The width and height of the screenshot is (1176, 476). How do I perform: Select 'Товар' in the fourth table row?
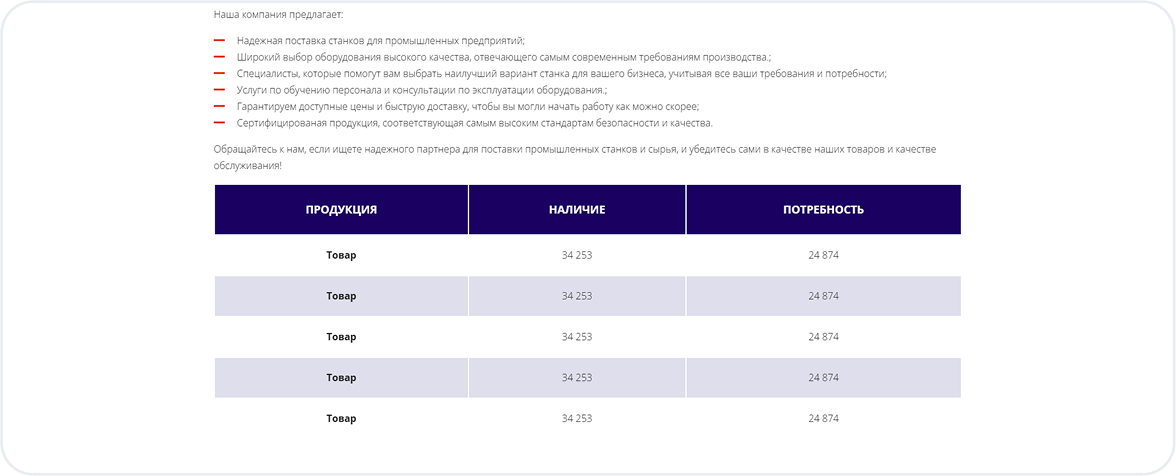click(341, 378)
